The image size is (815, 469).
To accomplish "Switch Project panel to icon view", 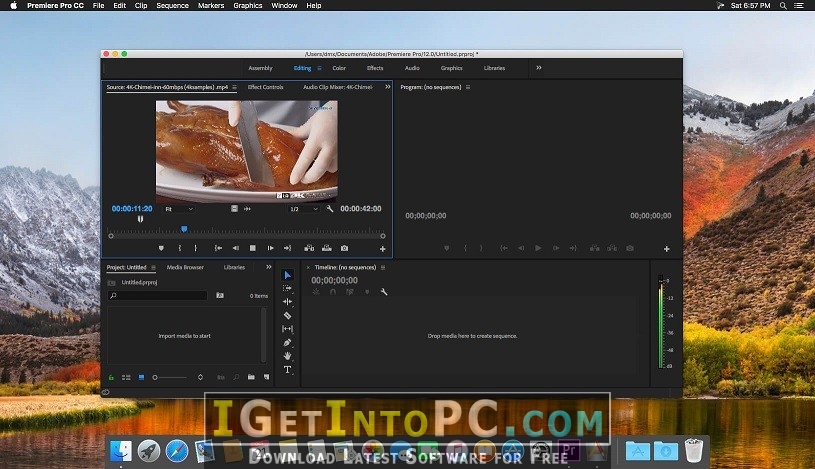I will click(141, 377).
